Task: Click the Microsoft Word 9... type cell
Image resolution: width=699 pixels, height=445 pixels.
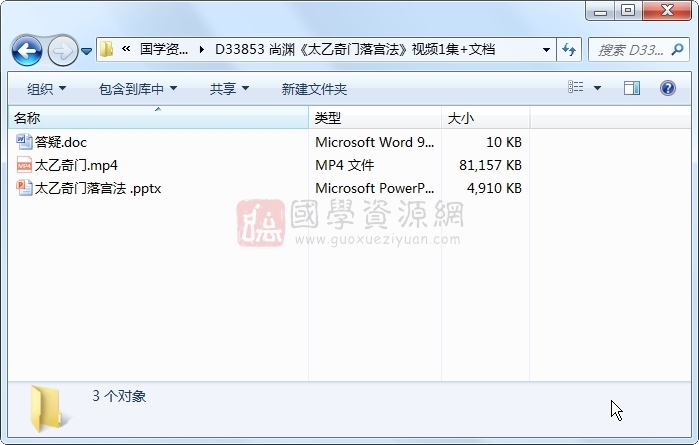Action: (374, 142)
